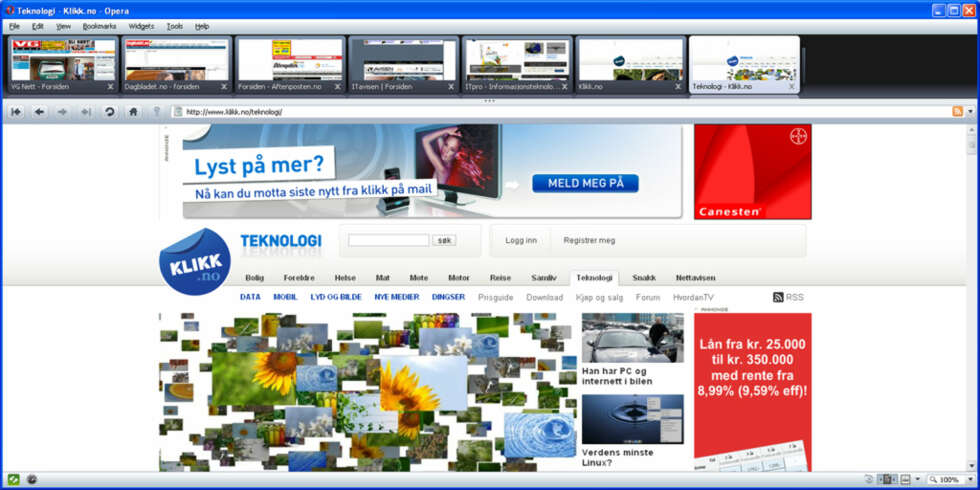Go to the home page icon
This screenshot has height=490, width=980.
pyautogui.click(x=132, y=111)
